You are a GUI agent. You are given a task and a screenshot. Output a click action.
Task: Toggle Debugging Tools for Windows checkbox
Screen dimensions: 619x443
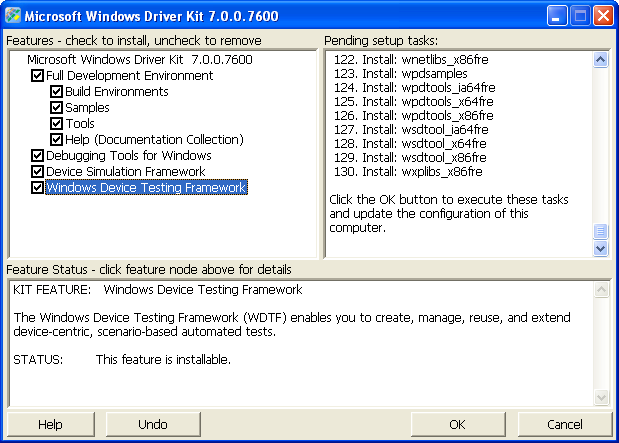click(37, 156)
